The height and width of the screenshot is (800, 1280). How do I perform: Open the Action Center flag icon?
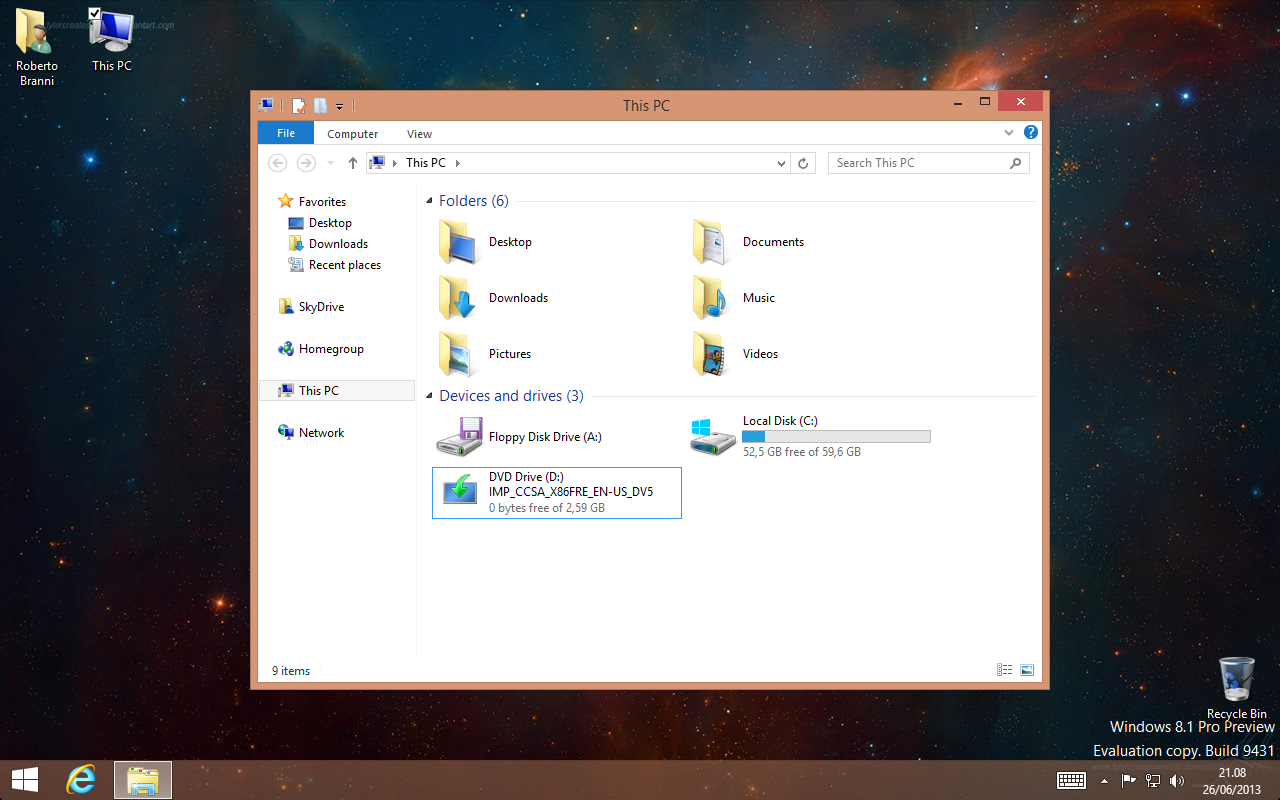pos(1128,781)
